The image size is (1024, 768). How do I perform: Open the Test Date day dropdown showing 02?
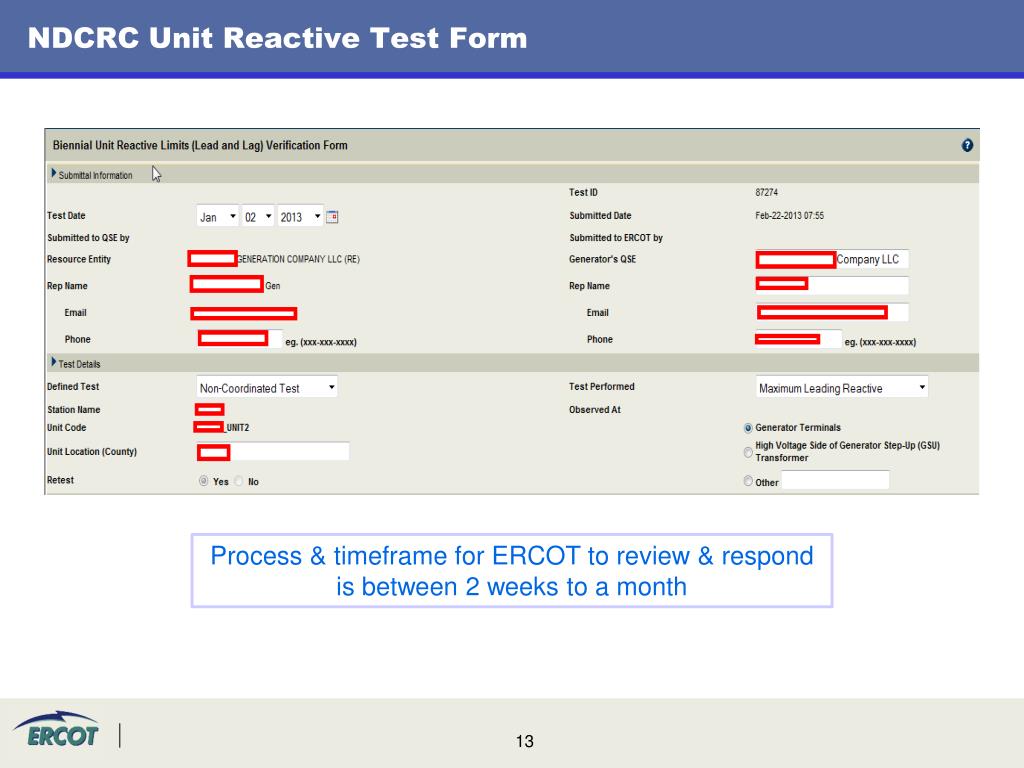[x=258, y=217]
